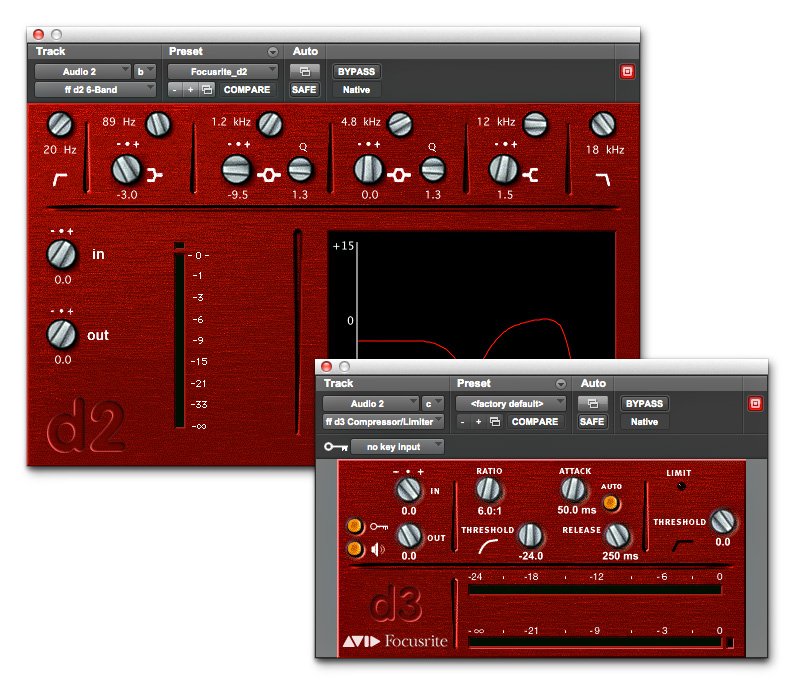The height and width of the screenshot is (700, 800).
Task: Toggle COMPARE in the d2 window
Action: 247,90
